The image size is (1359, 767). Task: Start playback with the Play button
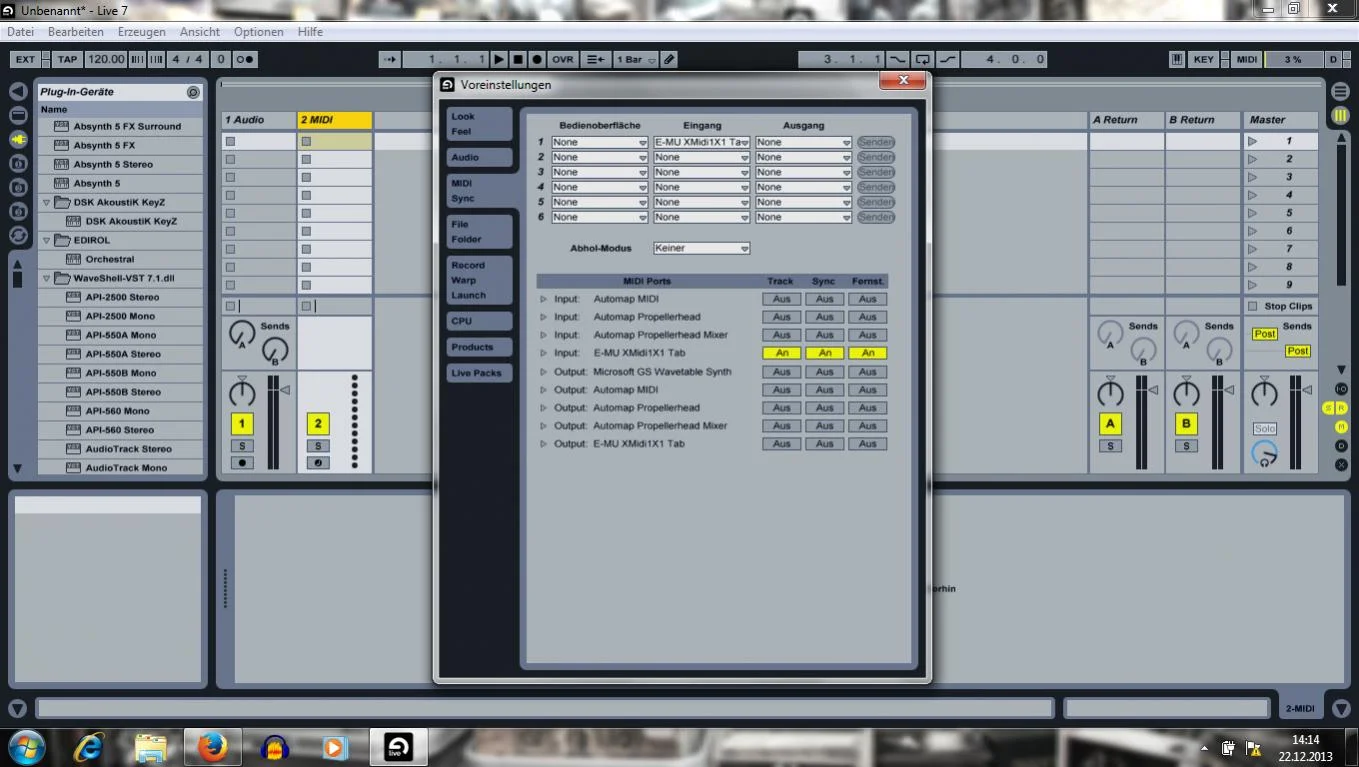500,59
